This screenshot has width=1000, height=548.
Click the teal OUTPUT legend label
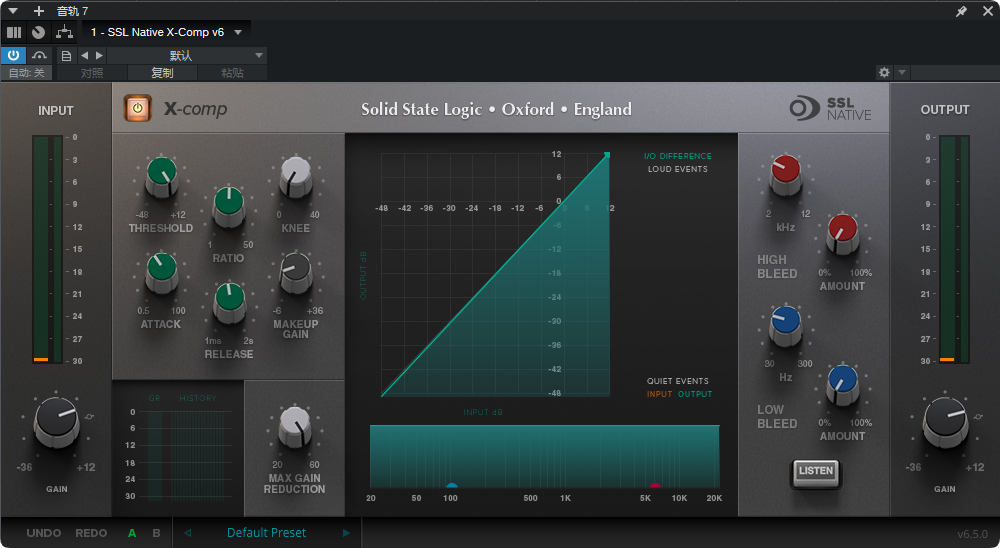(695, 394)
